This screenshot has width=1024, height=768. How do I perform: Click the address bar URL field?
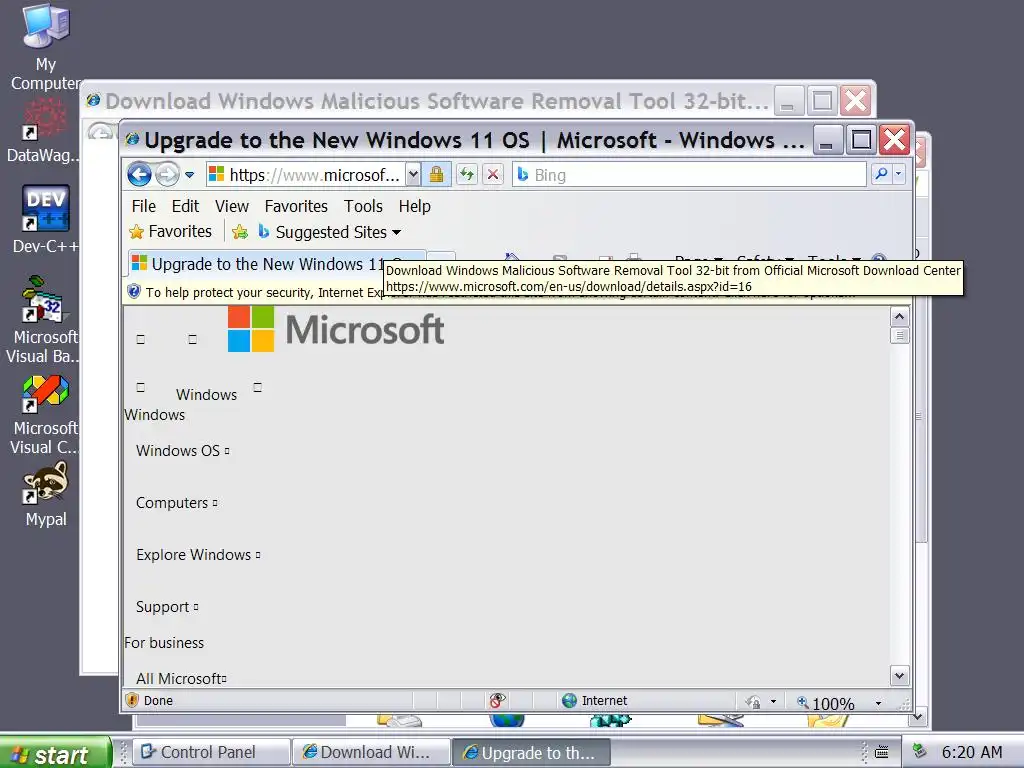[305, 175]
